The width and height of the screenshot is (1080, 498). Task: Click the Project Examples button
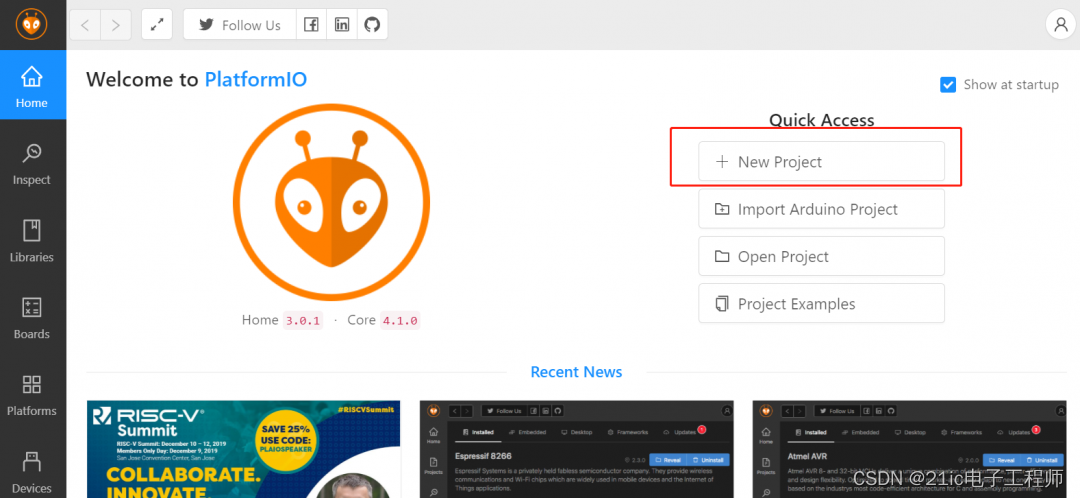821,304
